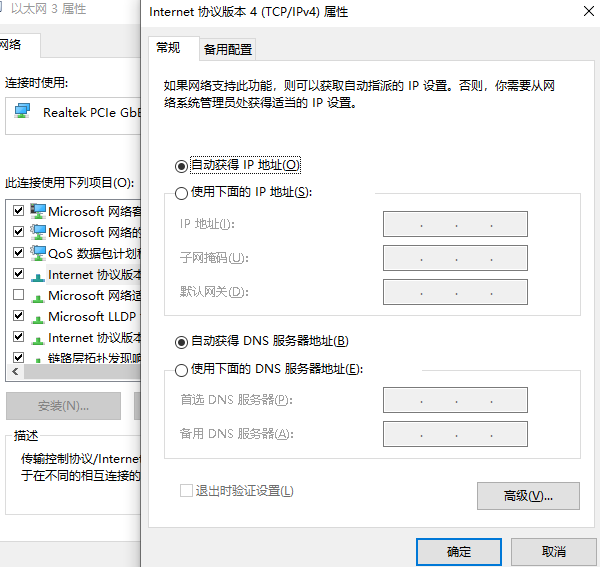Screen dimensions: 600x567
Task: Choose 使用下面的 DNS 服务器地址 option
Action: [181, 370]
